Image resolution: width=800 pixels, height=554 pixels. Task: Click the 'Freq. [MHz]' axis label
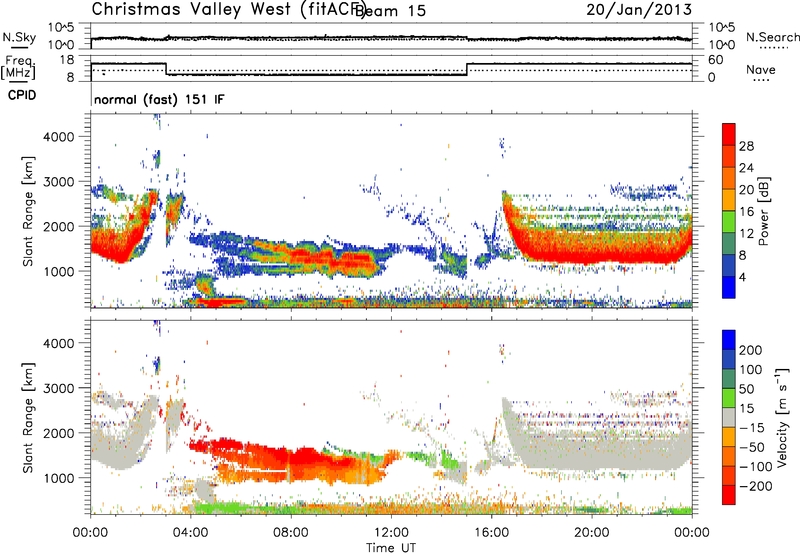tap(18, 68)
